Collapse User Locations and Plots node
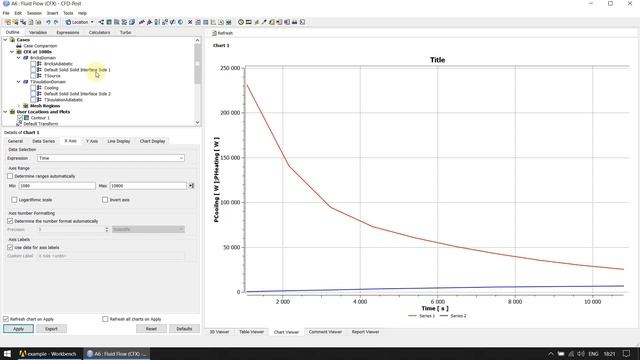Viewport: 640px width, 360px height. coord(5,111)
